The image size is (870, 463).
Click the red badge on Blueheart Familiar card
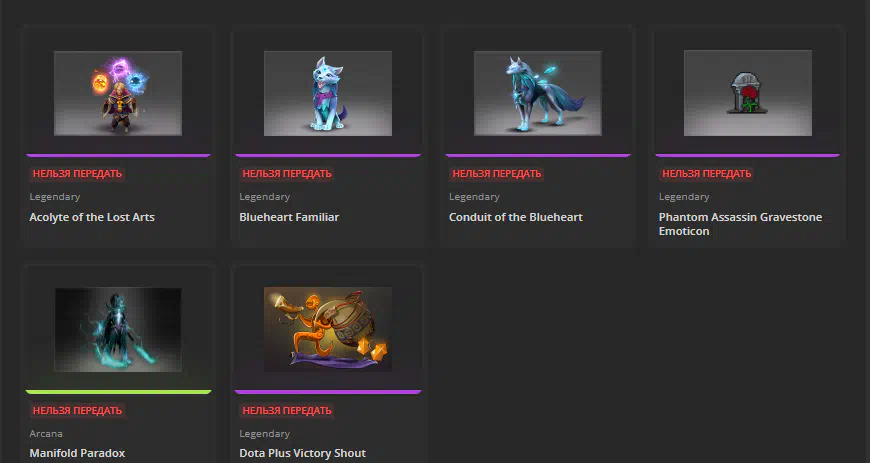pyautogui.click(x=287, y=174)
